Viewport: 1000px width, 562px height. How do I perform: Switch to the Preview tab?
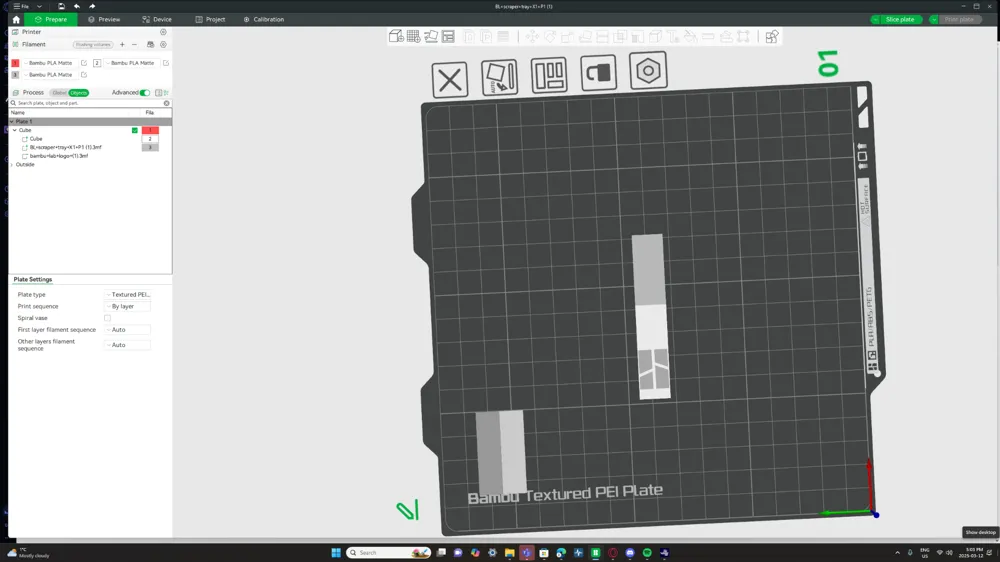104,20
